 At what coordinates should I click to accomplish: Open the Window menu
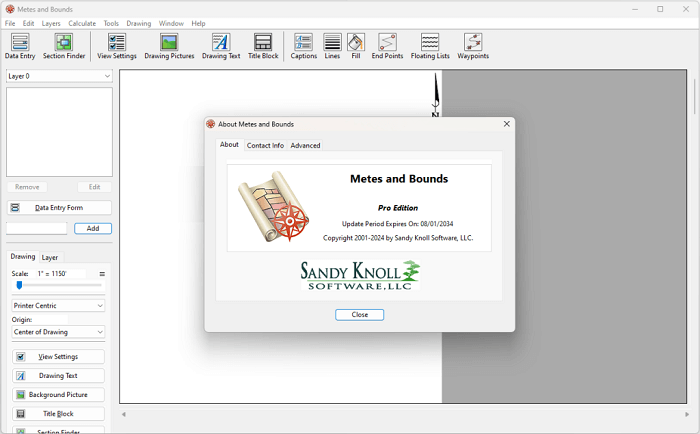pos(171,23)
